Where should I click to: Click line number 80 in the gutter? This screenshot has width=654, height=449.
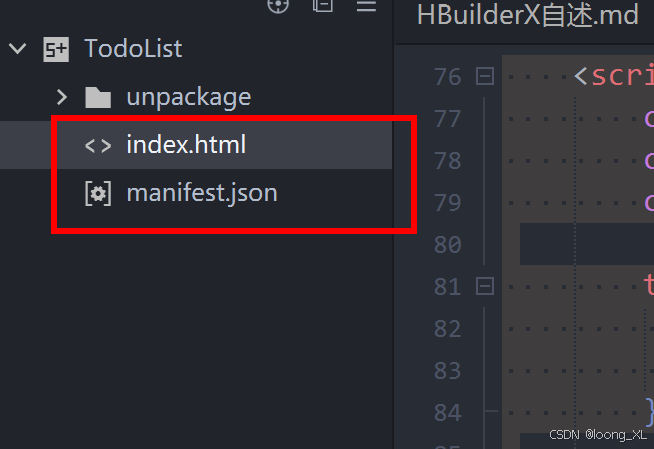coord(448,244)
